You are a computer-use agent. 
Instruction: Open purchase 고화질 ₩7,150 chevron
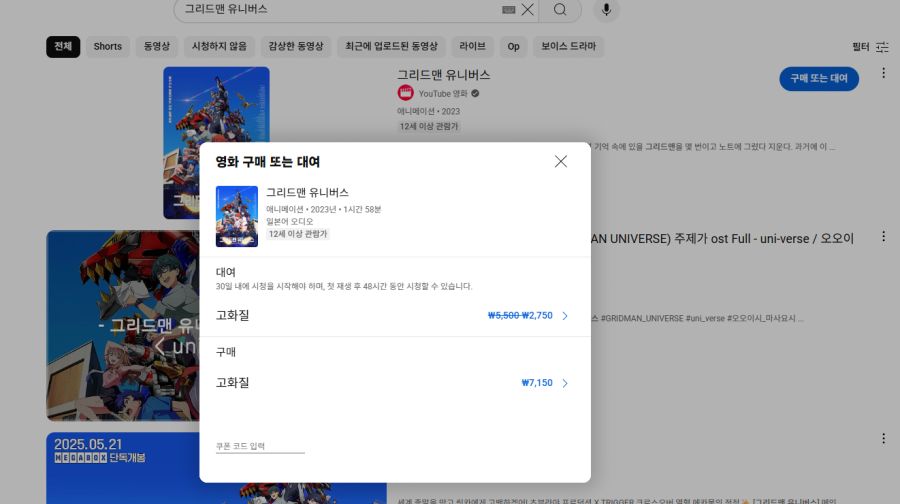click(565, 383)
